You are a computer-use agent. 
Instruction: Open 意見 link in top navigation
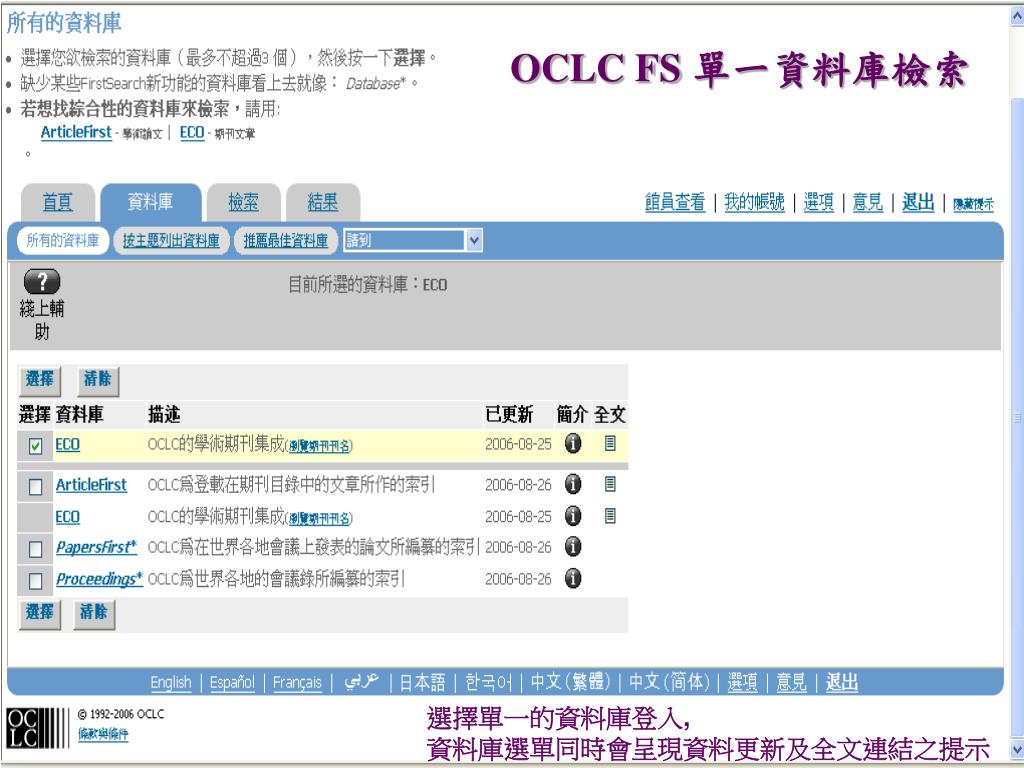pyautogui.click(x=868, y=202)
